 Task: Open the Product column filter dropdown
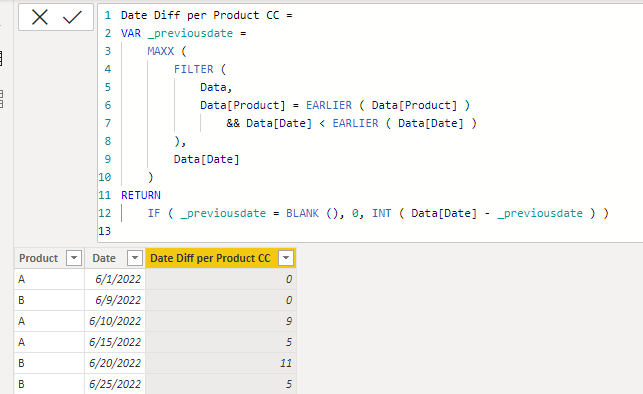tap(74, 258)
